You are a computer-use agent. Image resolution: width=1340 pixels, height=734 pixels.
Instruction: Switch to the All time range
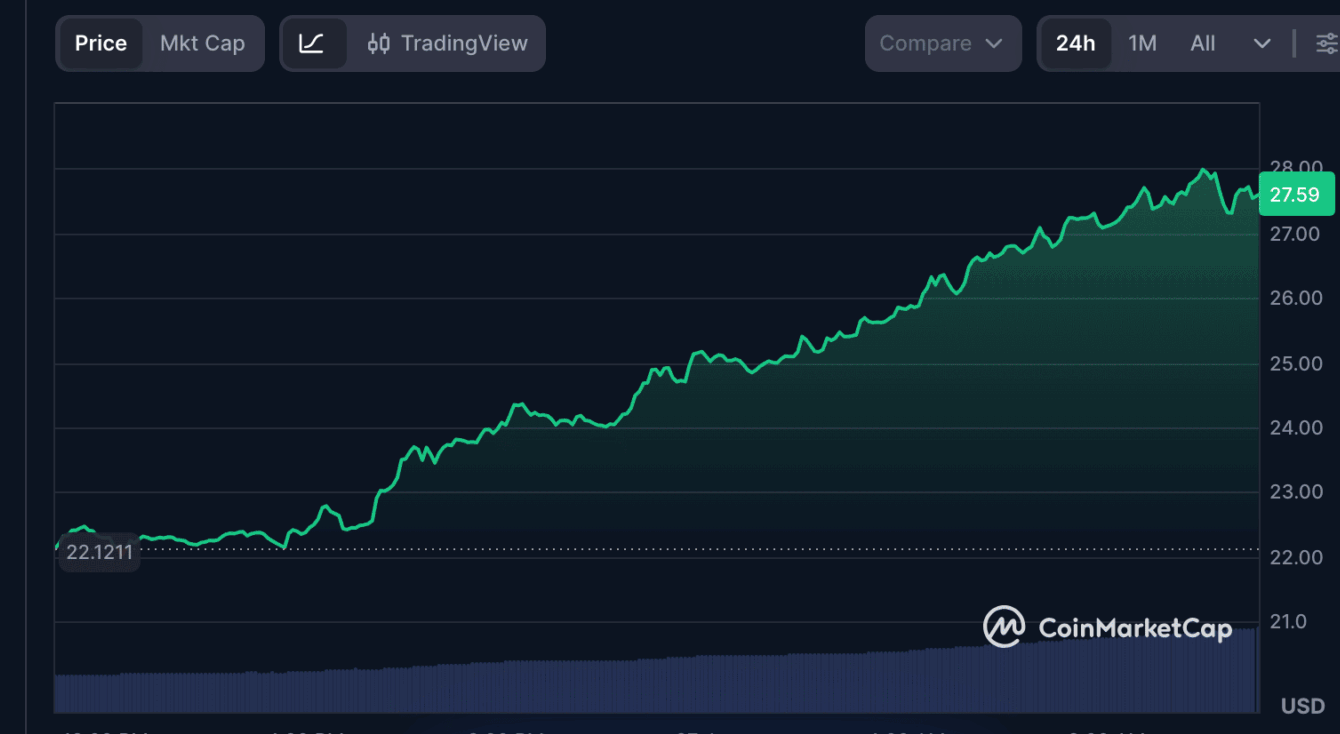(1203, 43)
